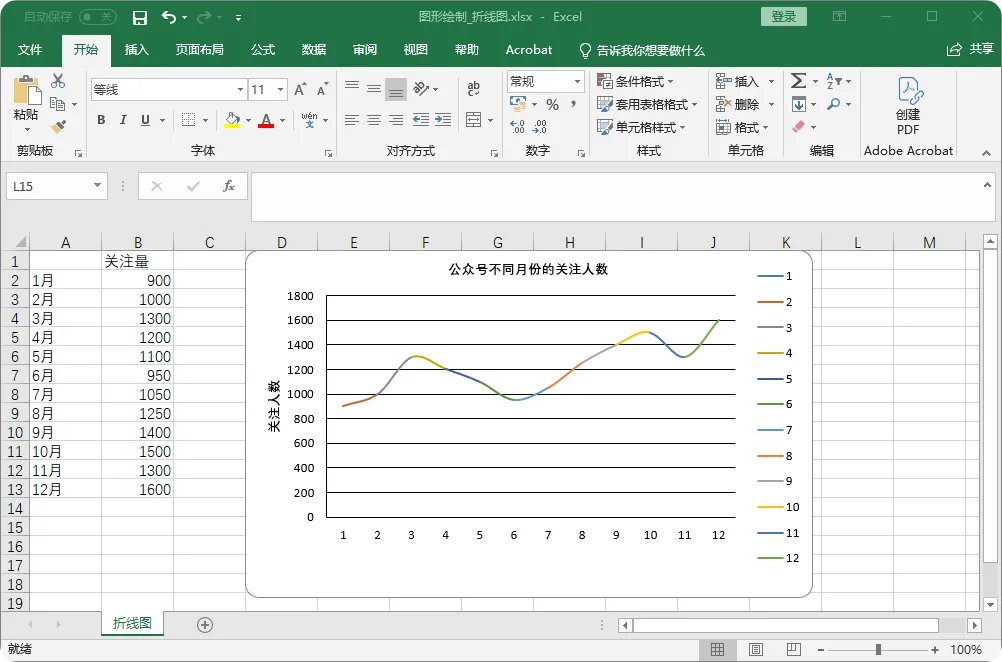Open the 插入 cells dropdown in ribbon

tap(771, 81)
